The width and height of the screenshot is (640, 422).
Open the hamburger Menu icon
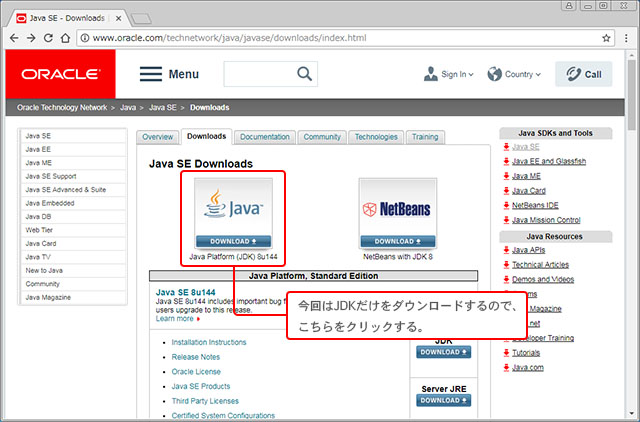point(151,74)
